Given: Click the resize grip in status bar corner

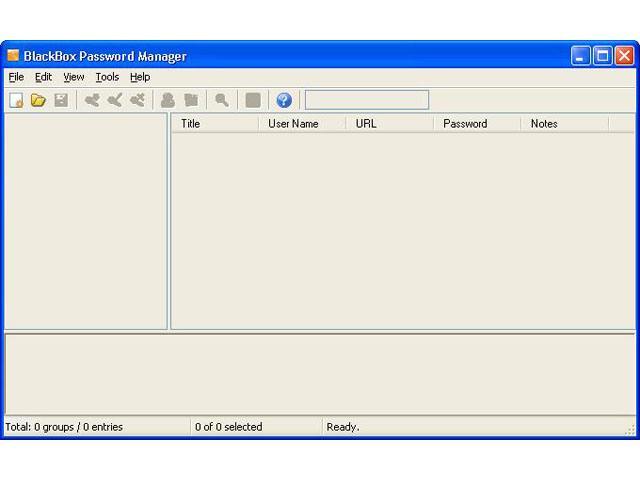Looking at the screenshot, I should (x=631, y=431).
